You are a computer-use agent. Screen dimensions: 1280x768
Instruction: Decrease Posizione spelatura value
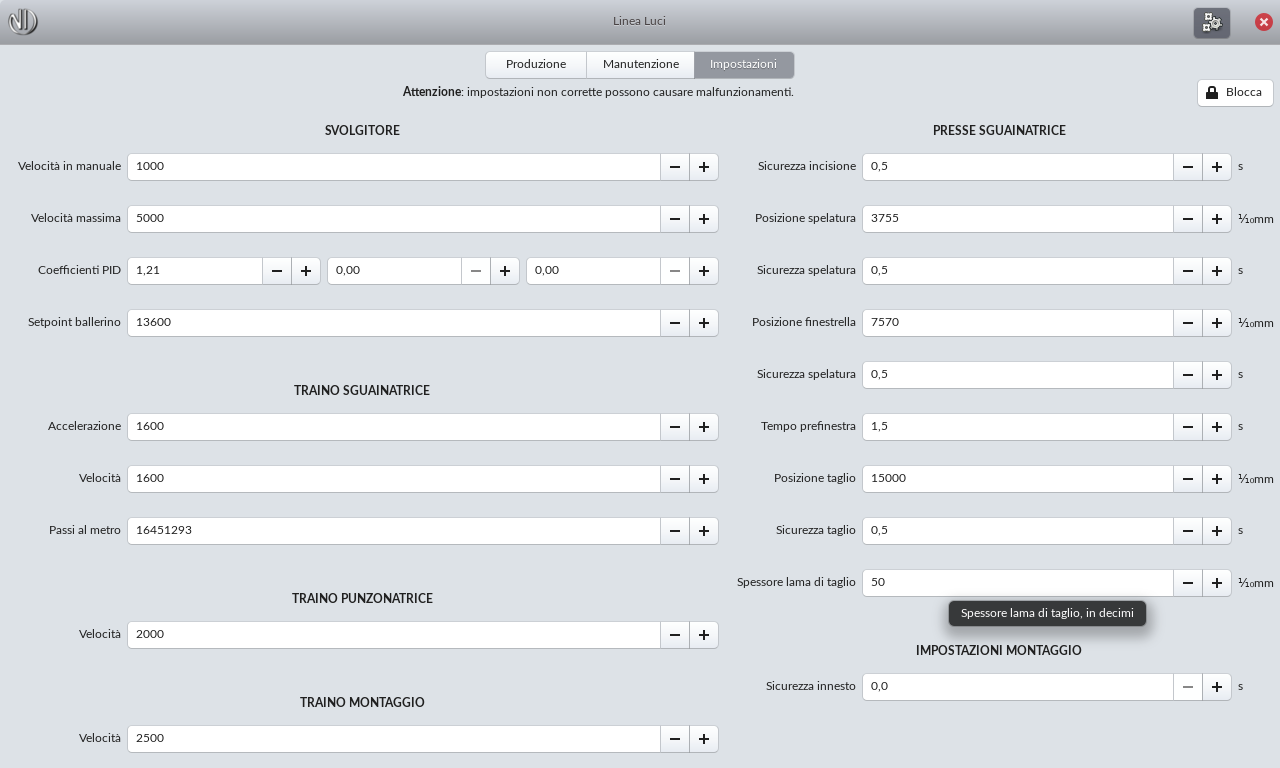1188,219
